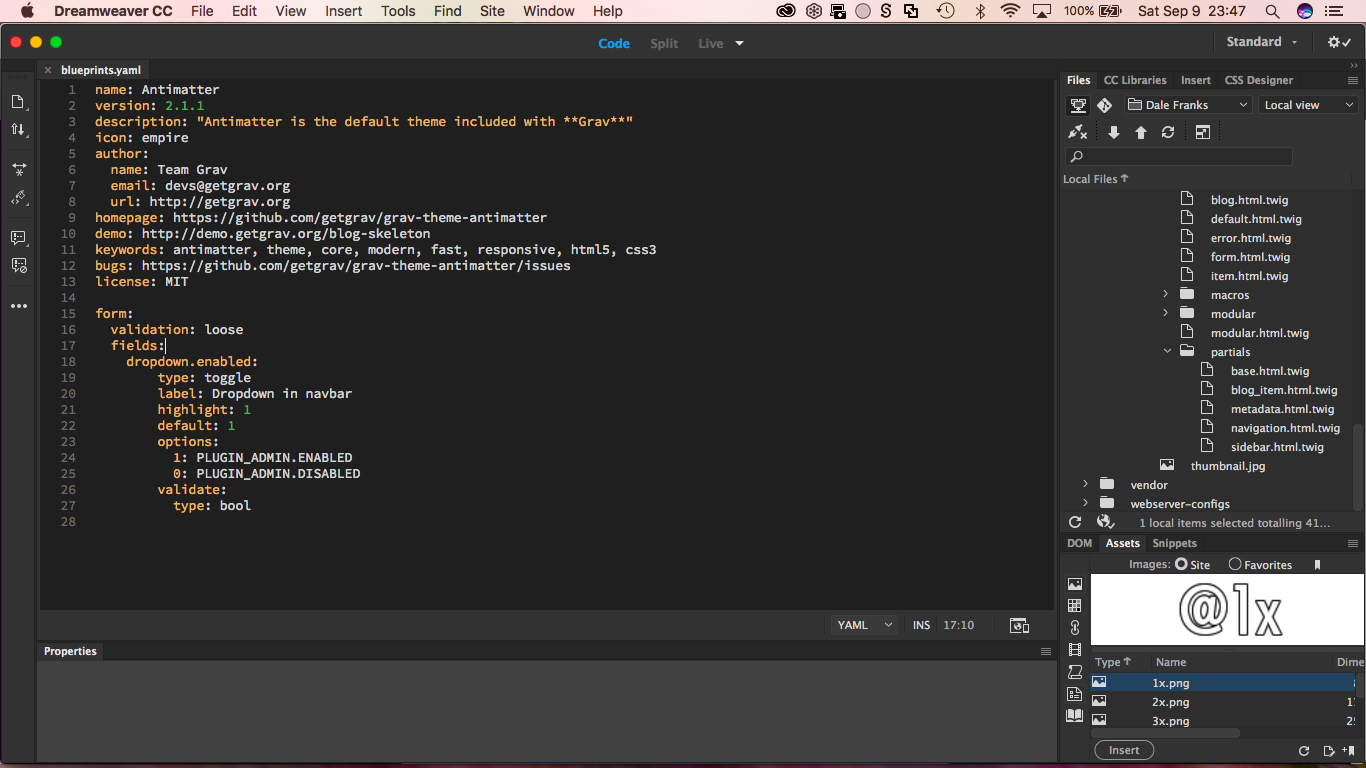The width and height of the screenshot is (1366, 768).
Task: Click the Synchronize icon in Files toolbar
Action: [x=1167, y=132]
